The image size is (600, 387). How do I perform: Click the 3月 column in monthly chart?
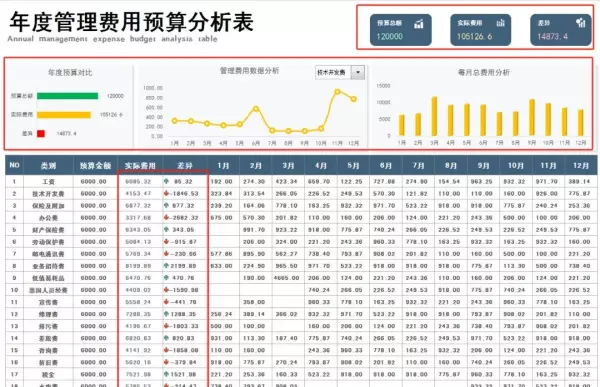[x=434, y=116]
